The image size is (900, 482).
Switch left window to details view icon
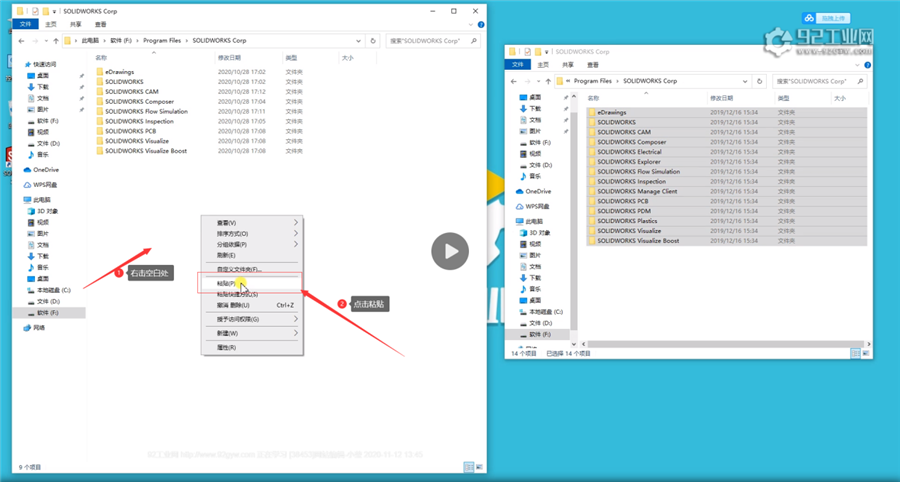coord(468,467)
